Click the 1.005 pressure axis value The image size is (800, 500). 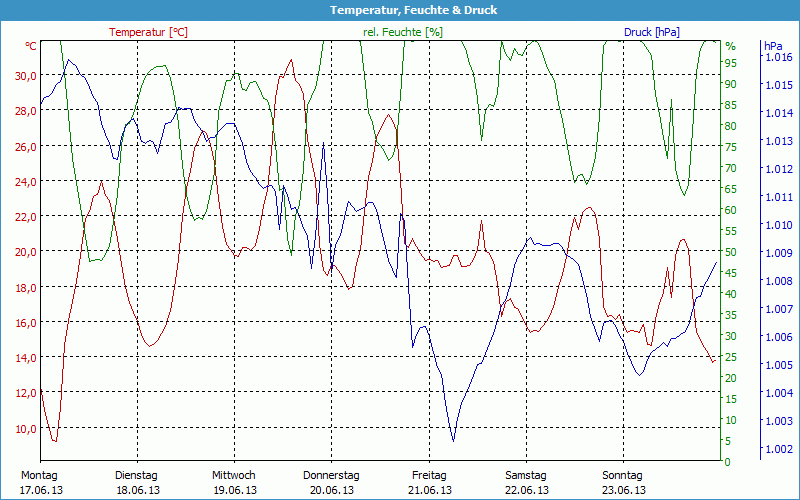[779, 365]
